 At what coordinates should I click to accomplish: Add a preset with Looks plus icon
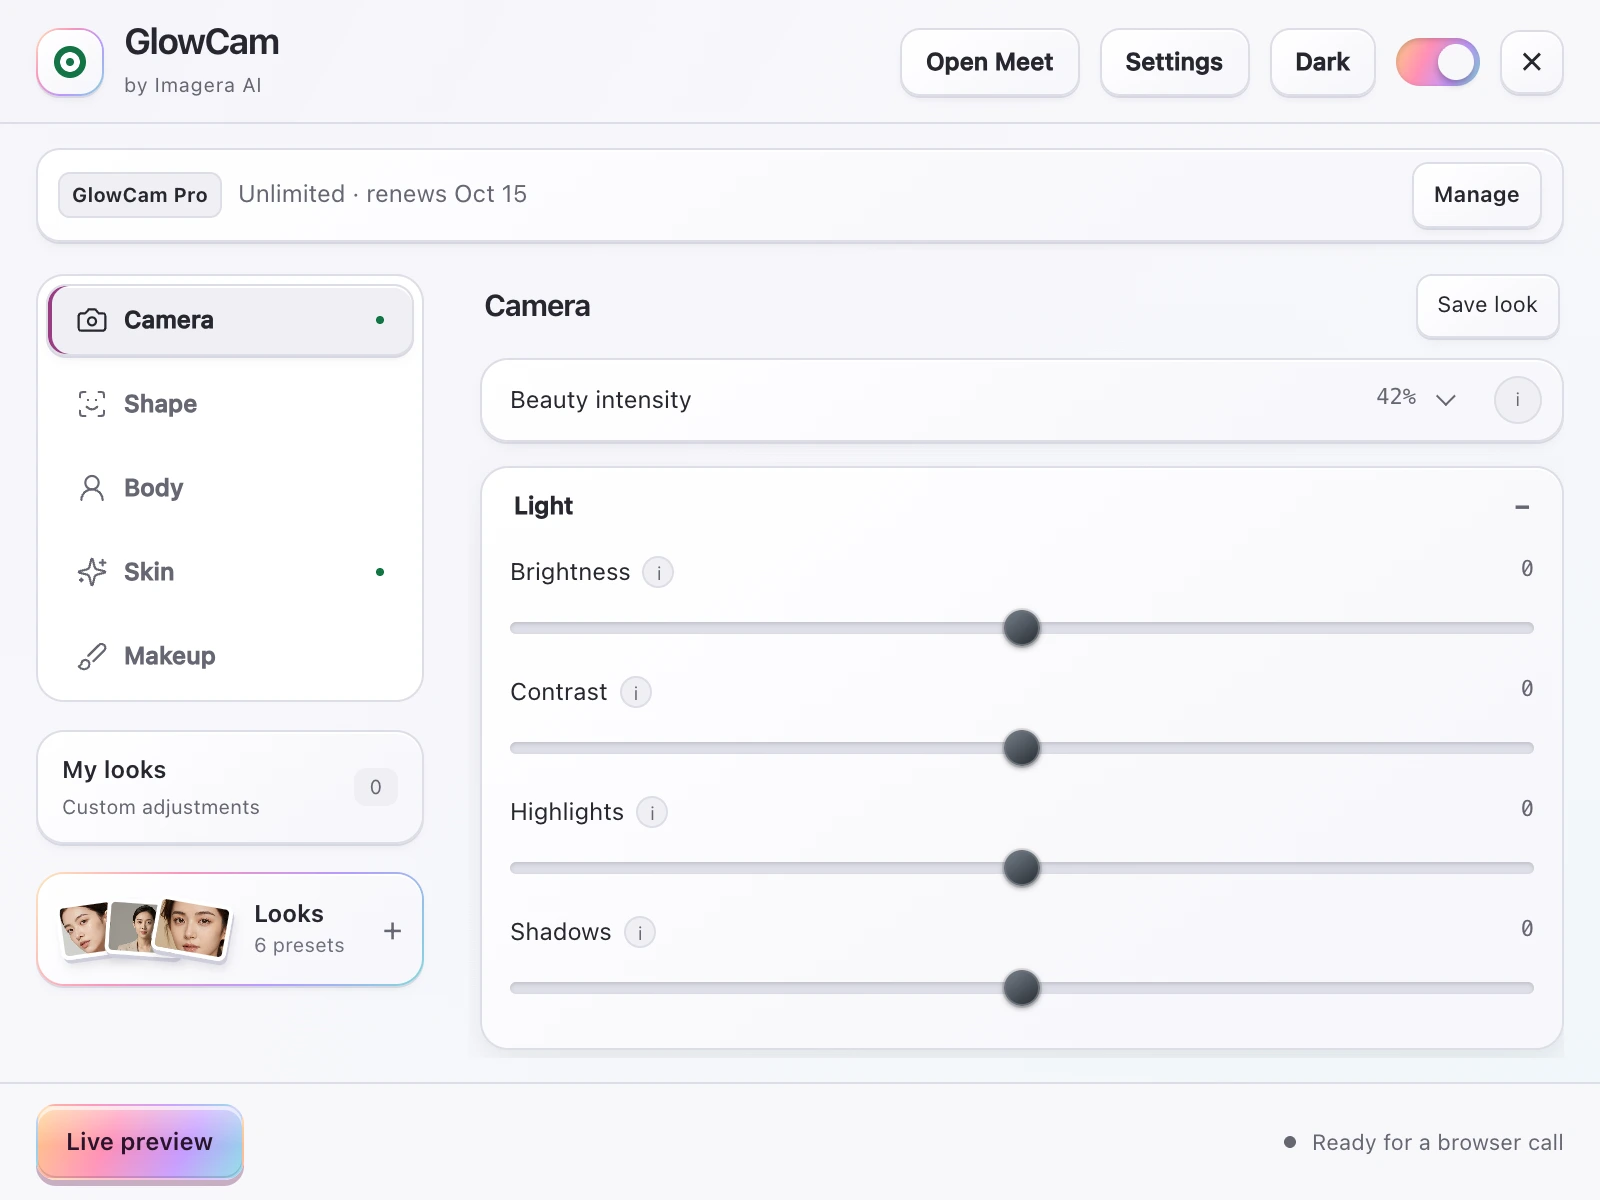point(393,931)
